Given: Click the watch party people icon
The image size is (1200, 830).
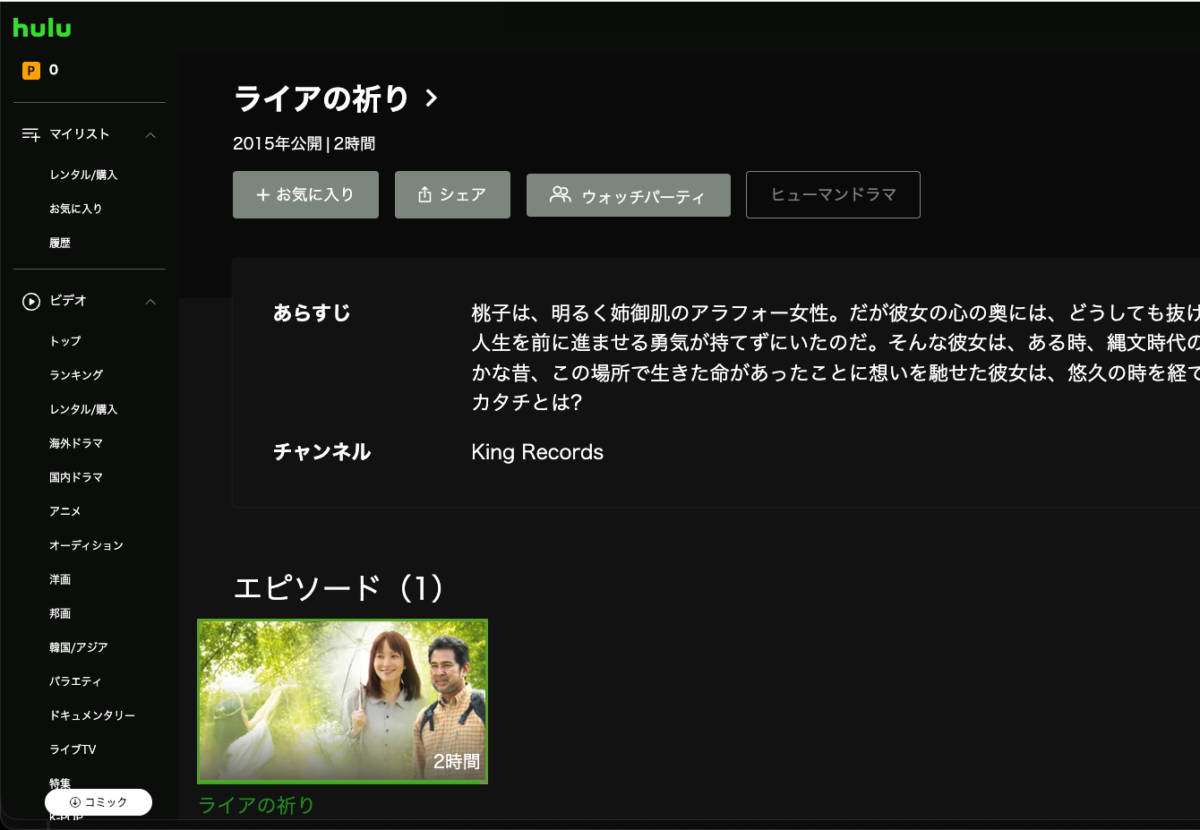Looking at the screenshot, I should pos(560,195).
